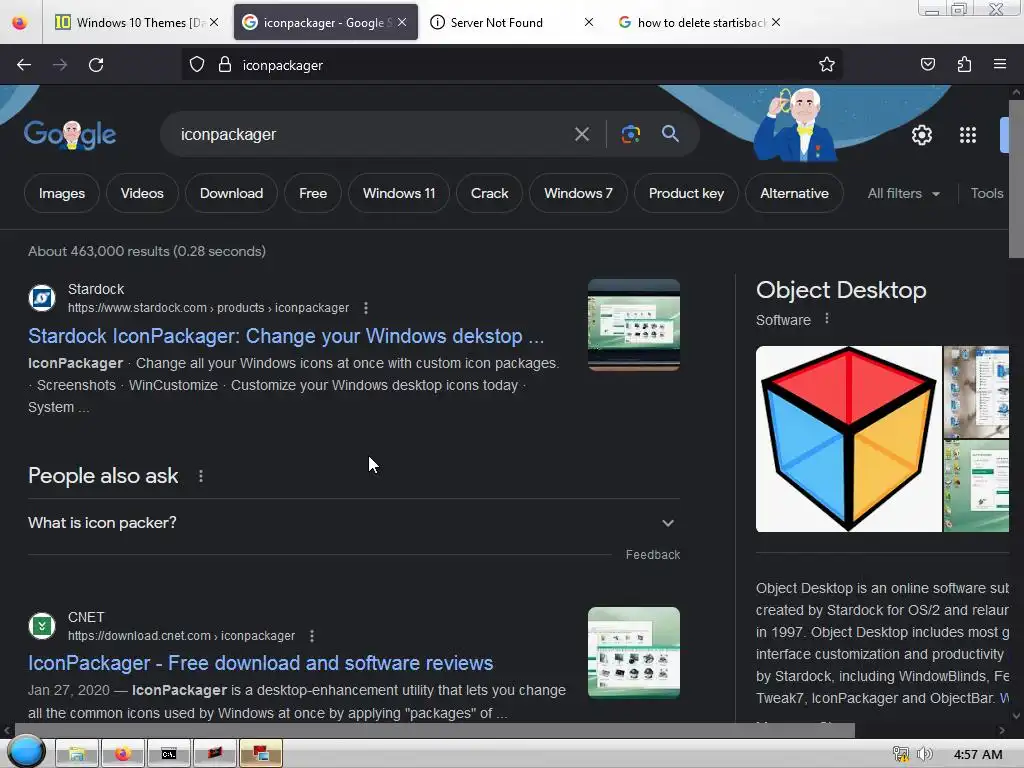Start a Google Lens image search
This screenshot has width=1024, height=768.
point(630,135)
